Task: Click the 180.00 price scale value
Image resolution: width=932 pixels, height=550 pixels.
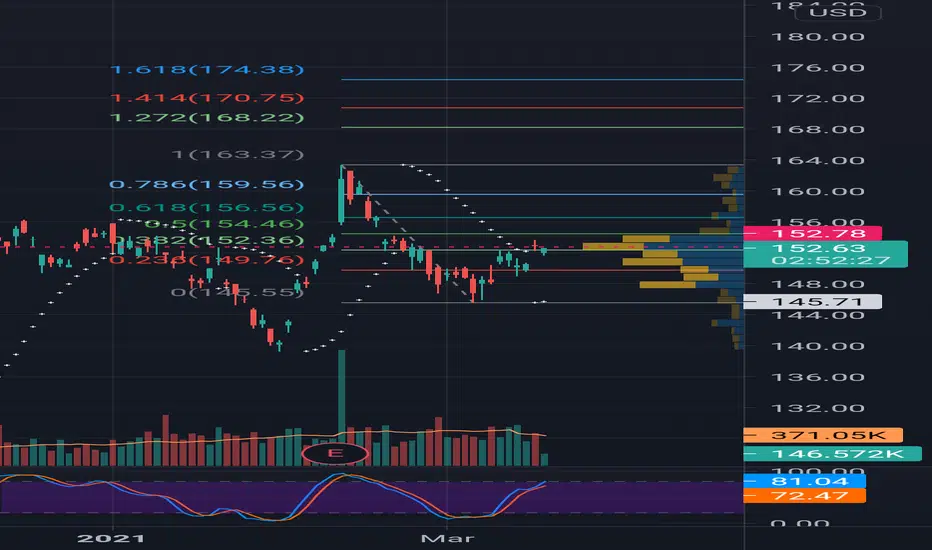Action: point(817,37)
